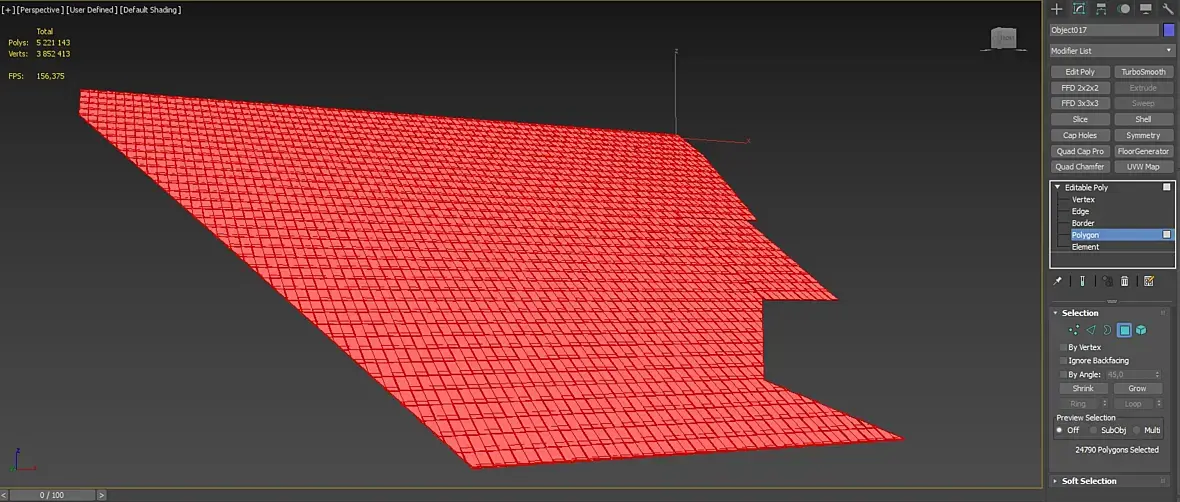1180x502 pixels.
Task: Select Vertex sub-object icon in Selection
Action: coord(1074,330)
